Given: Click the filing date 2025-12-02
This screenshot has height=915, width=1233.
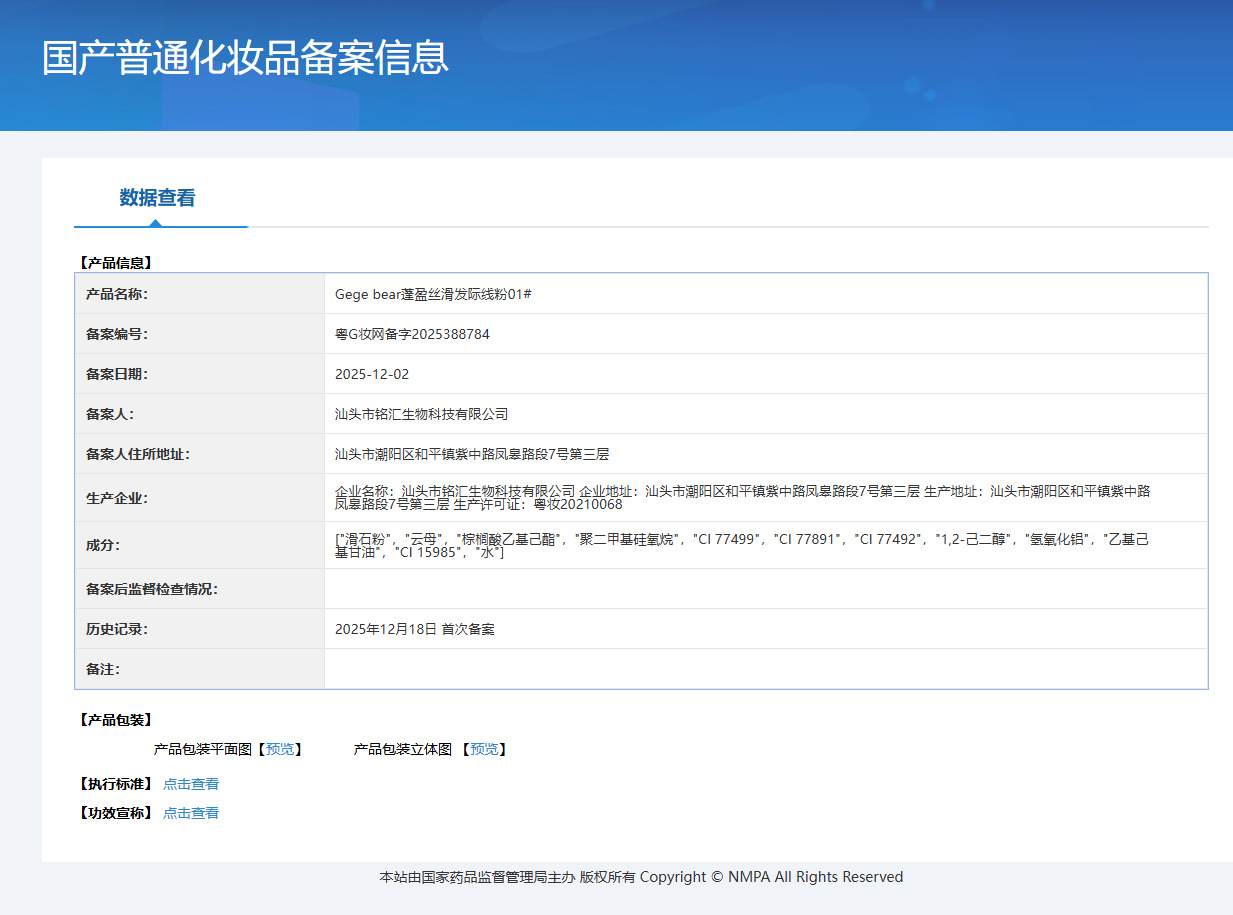Looking at the screenshot, I should [372, 374].
